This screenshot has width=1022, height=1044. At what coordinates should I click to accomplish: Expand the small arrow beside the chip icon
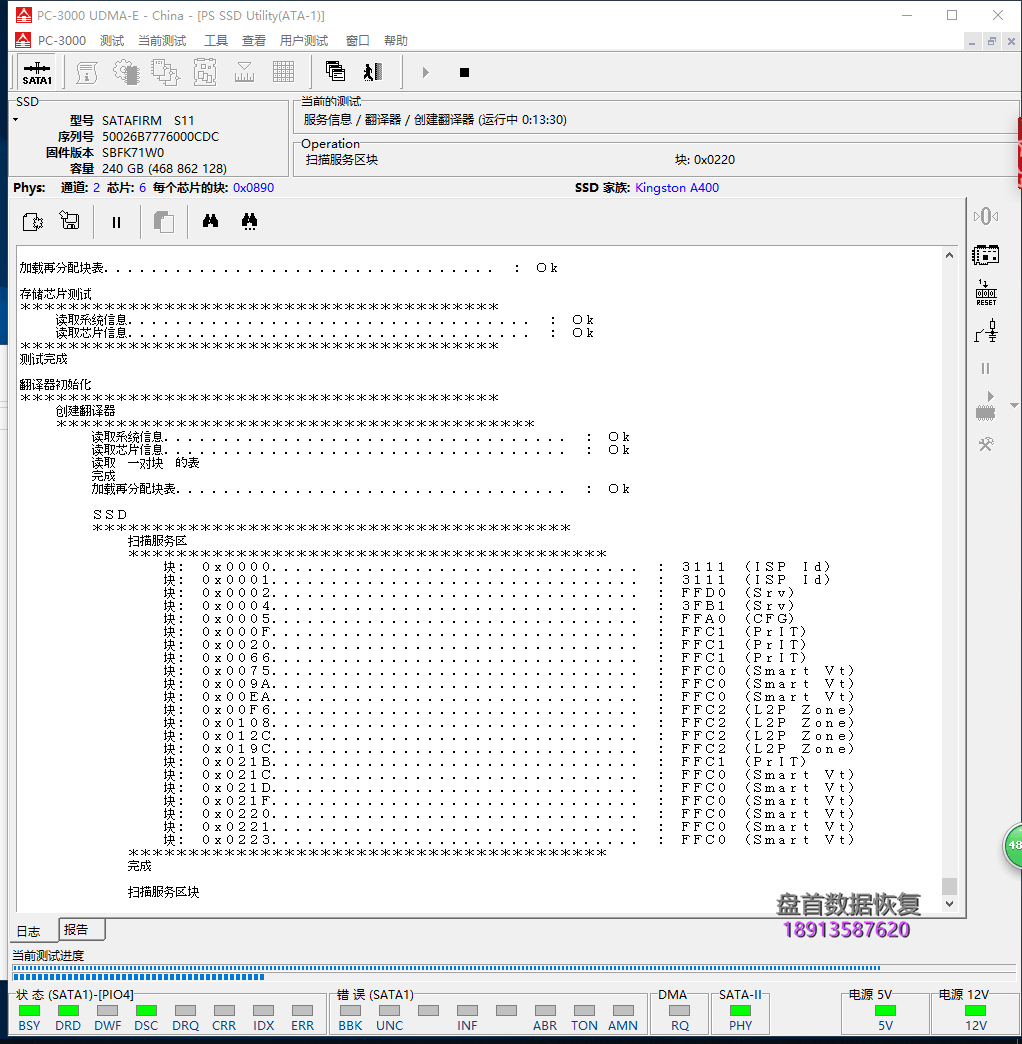[1014, 405]
